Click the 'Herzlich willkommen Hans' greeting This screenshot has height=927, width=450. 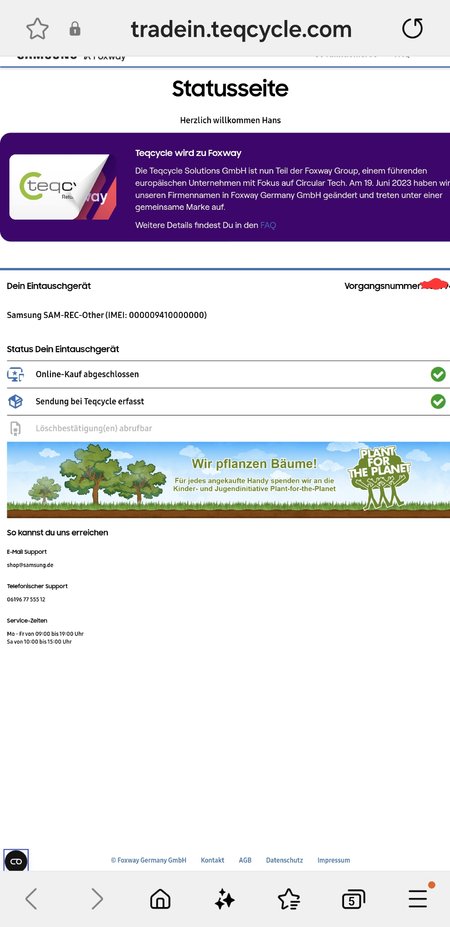231,120
